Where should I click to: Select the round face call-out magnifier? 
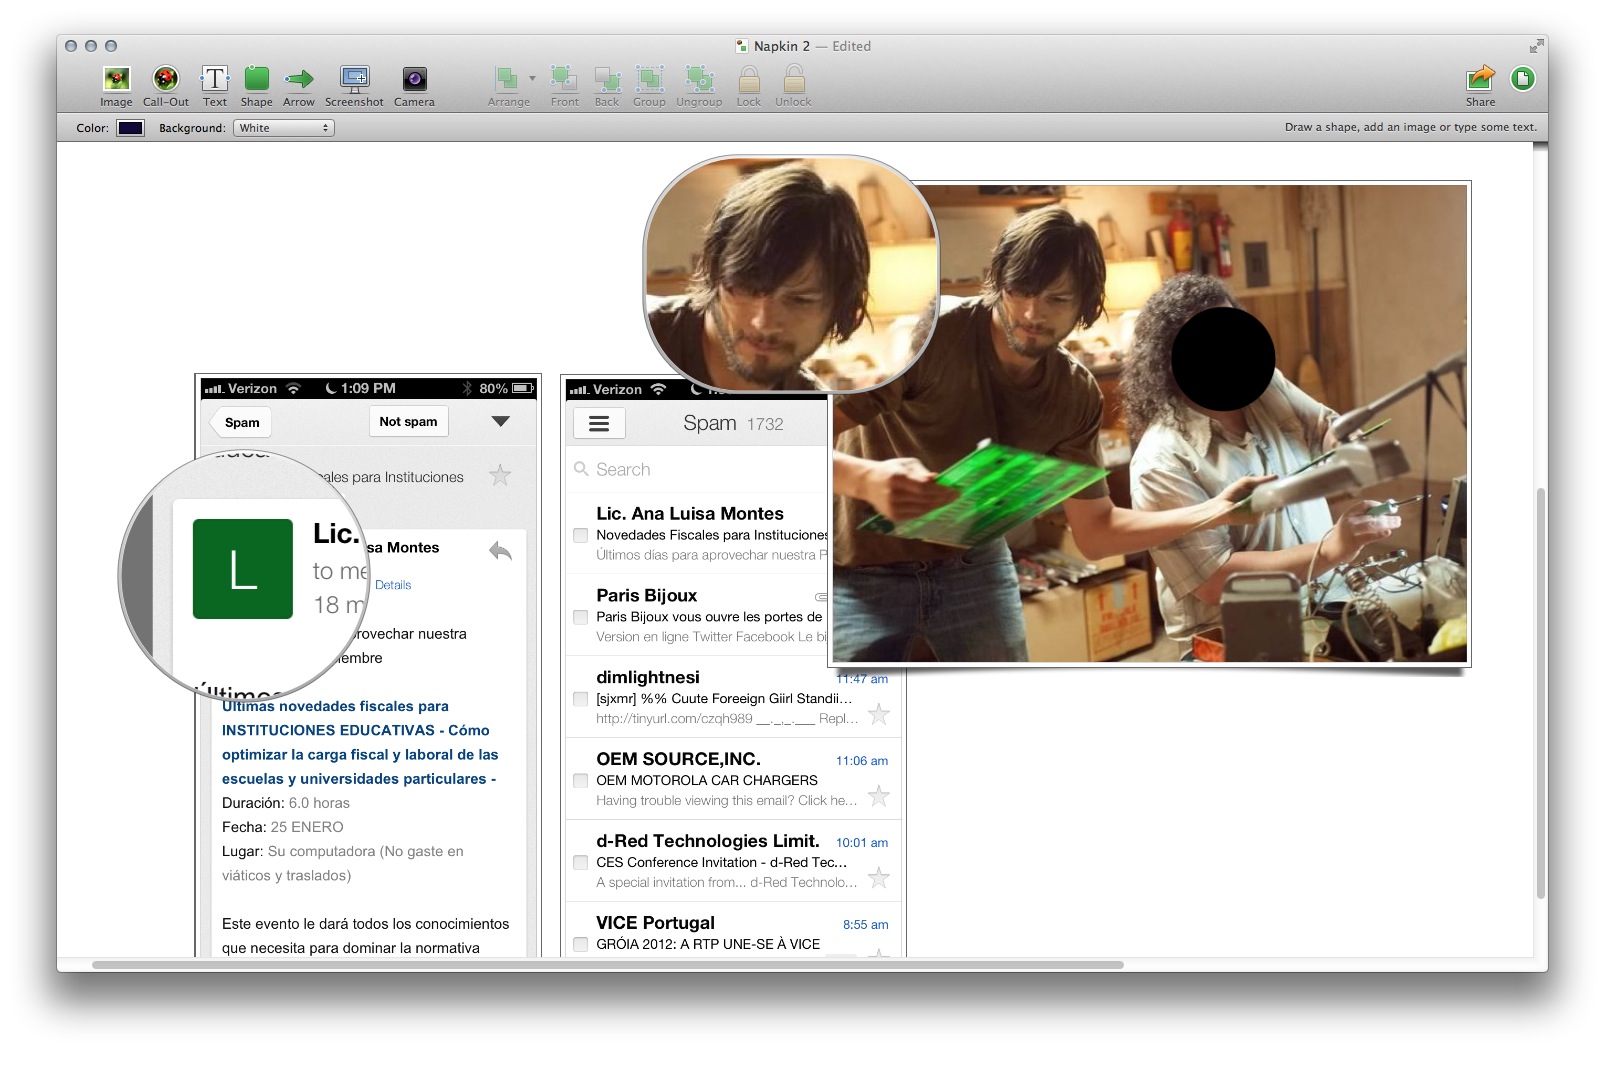pyautogui.click(x=791, y=273)
